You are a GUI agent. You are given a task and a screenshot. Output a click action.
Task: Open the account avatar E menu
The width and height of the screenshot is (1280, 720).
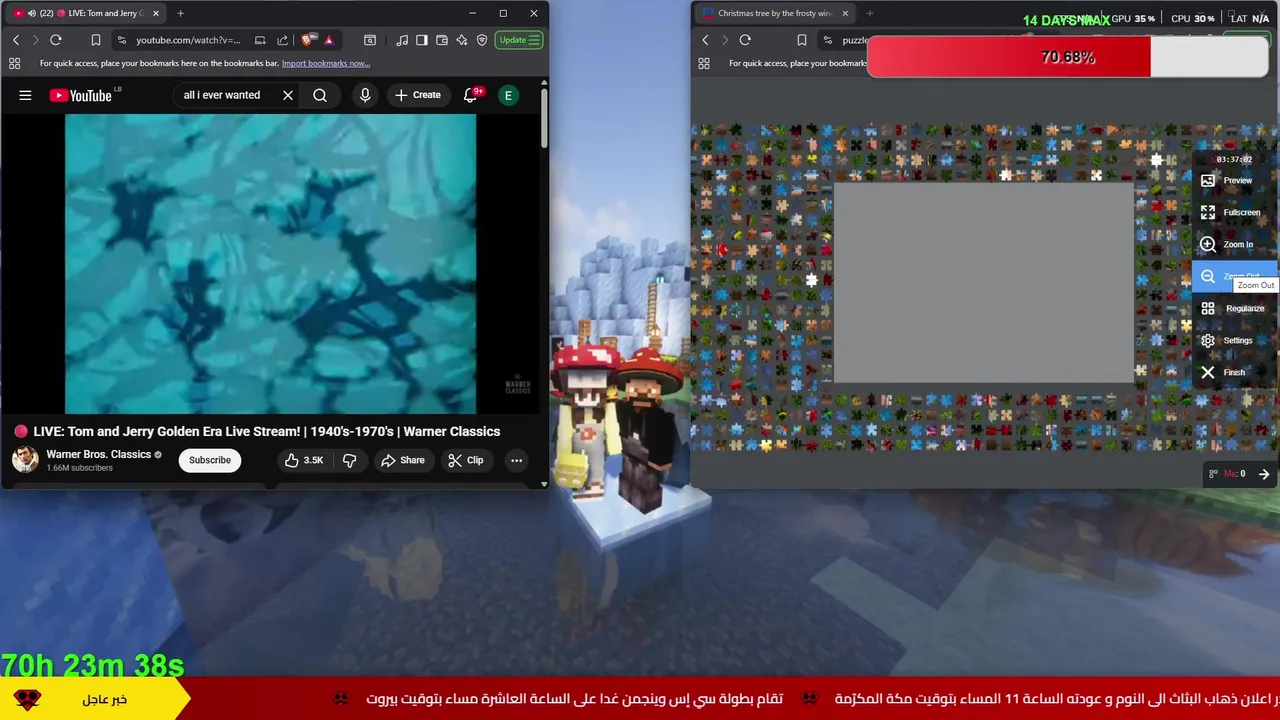pyautogui.click(x=508, y=95)
